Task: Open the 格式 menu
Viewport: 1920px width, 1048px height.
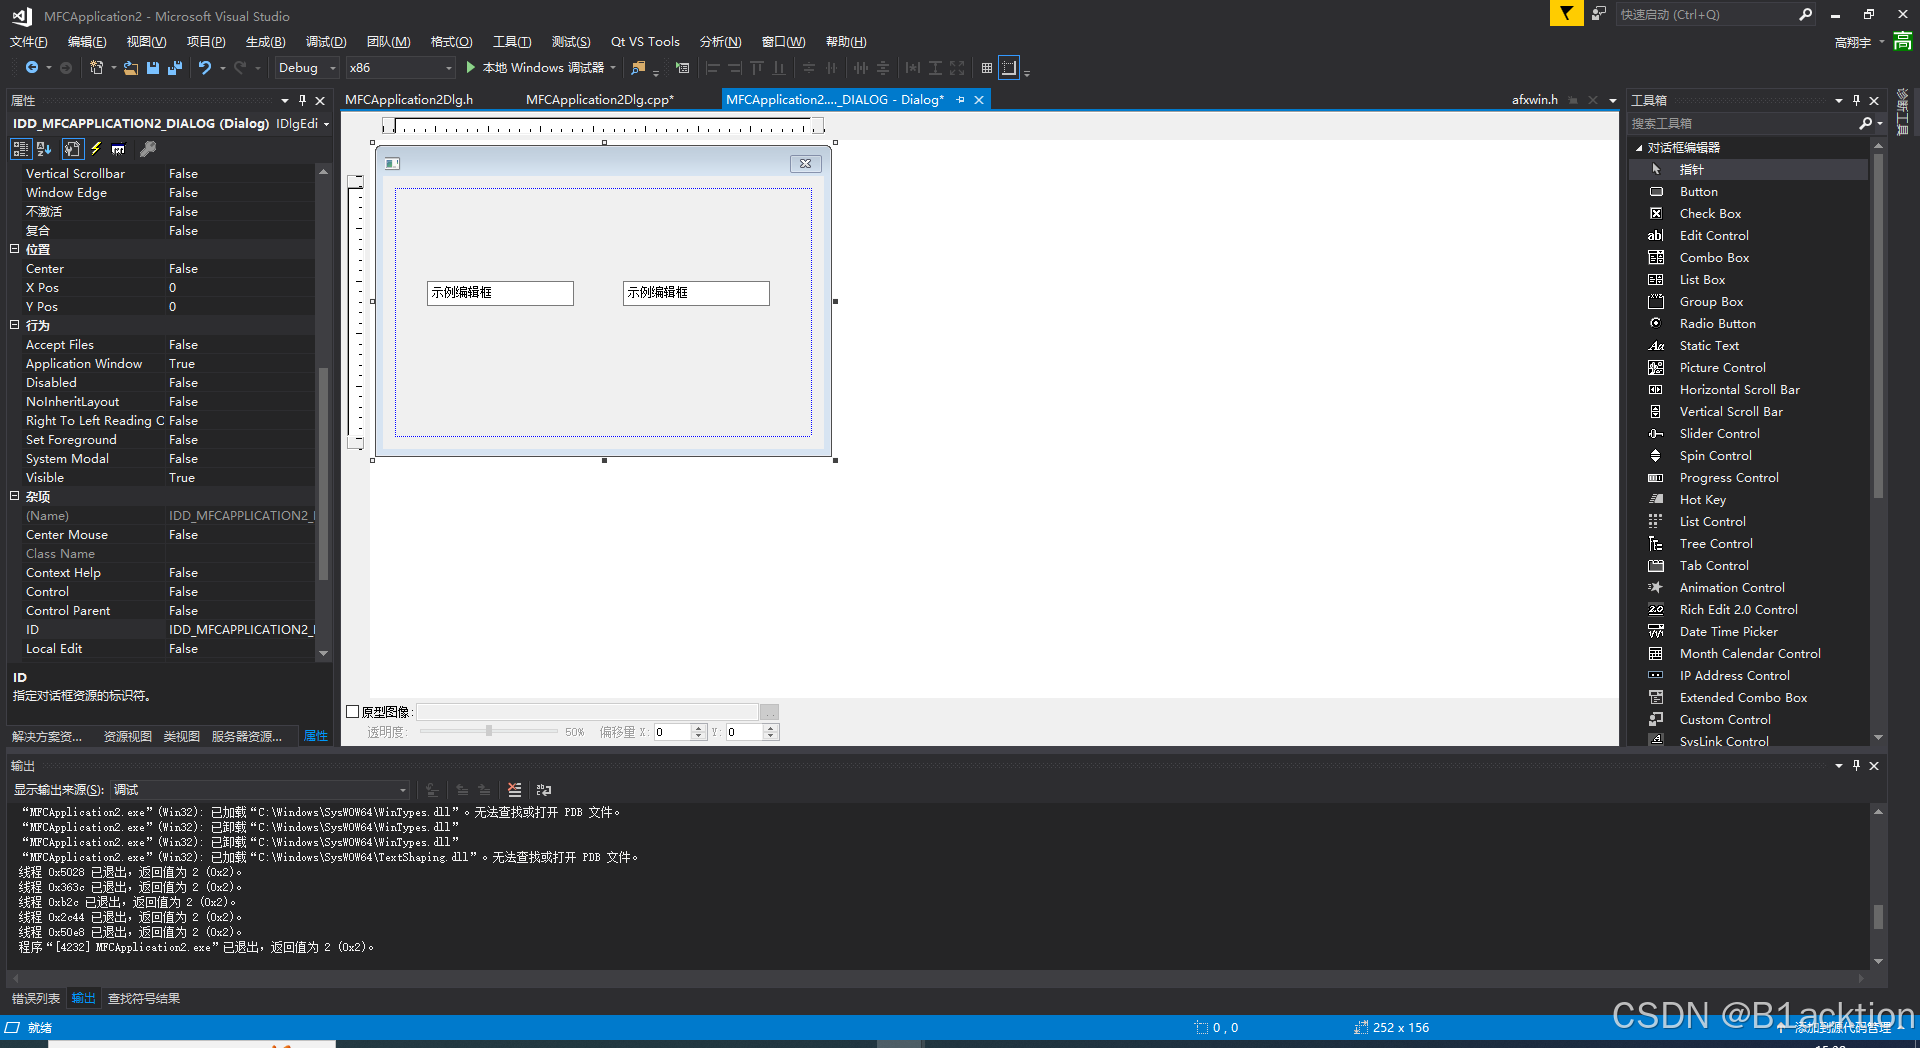Action: tap(451, 41)
